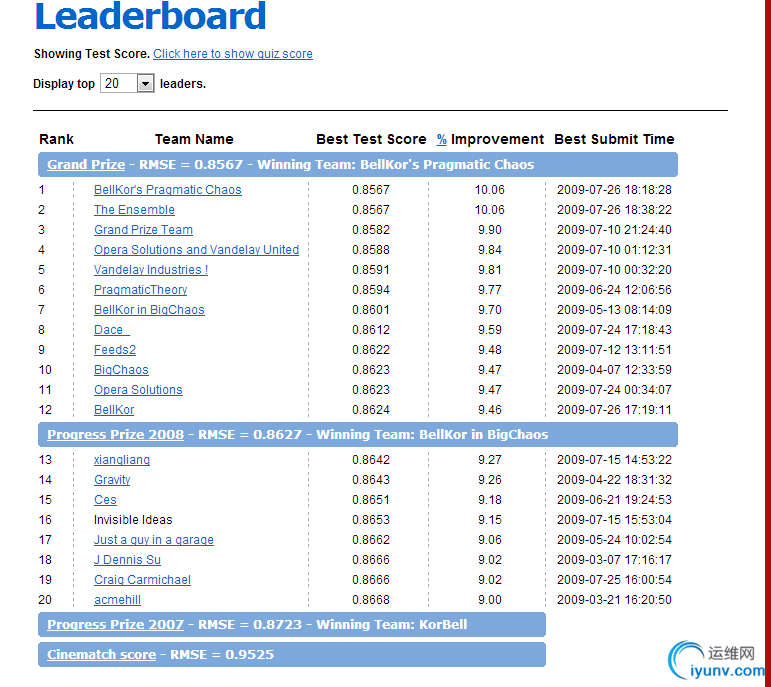
Task: Open the xiangliang team link
Action: [122, 460]
